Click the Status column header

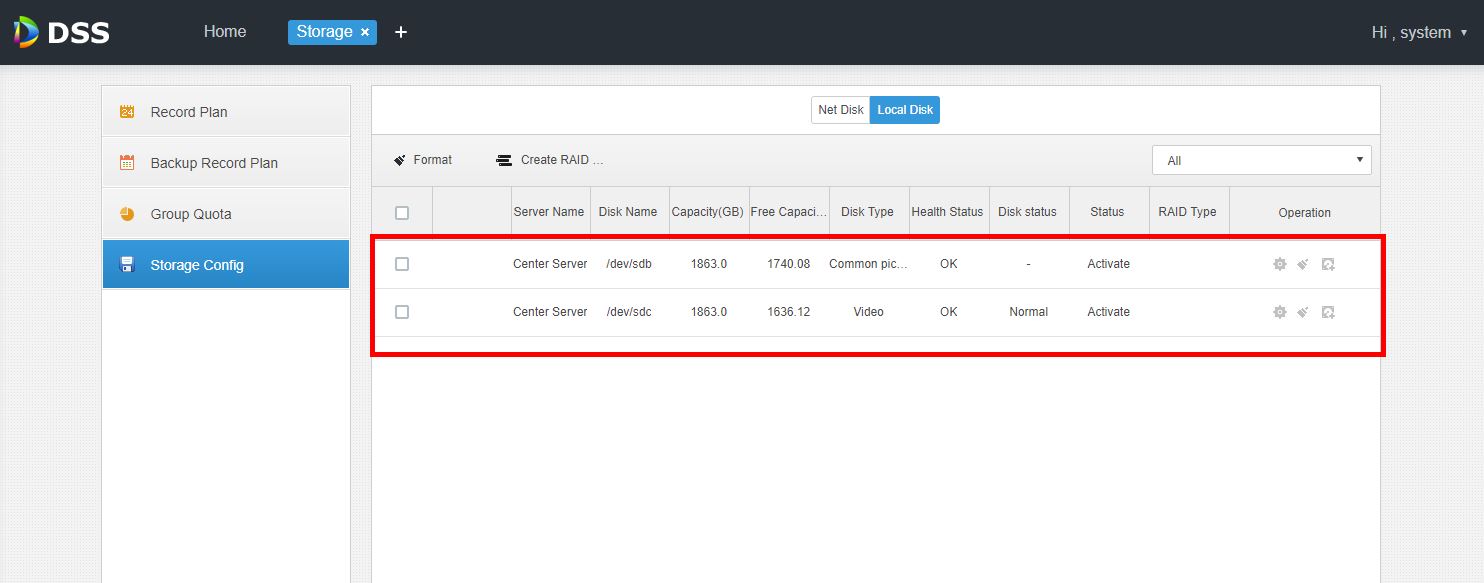pos(1108,212)
